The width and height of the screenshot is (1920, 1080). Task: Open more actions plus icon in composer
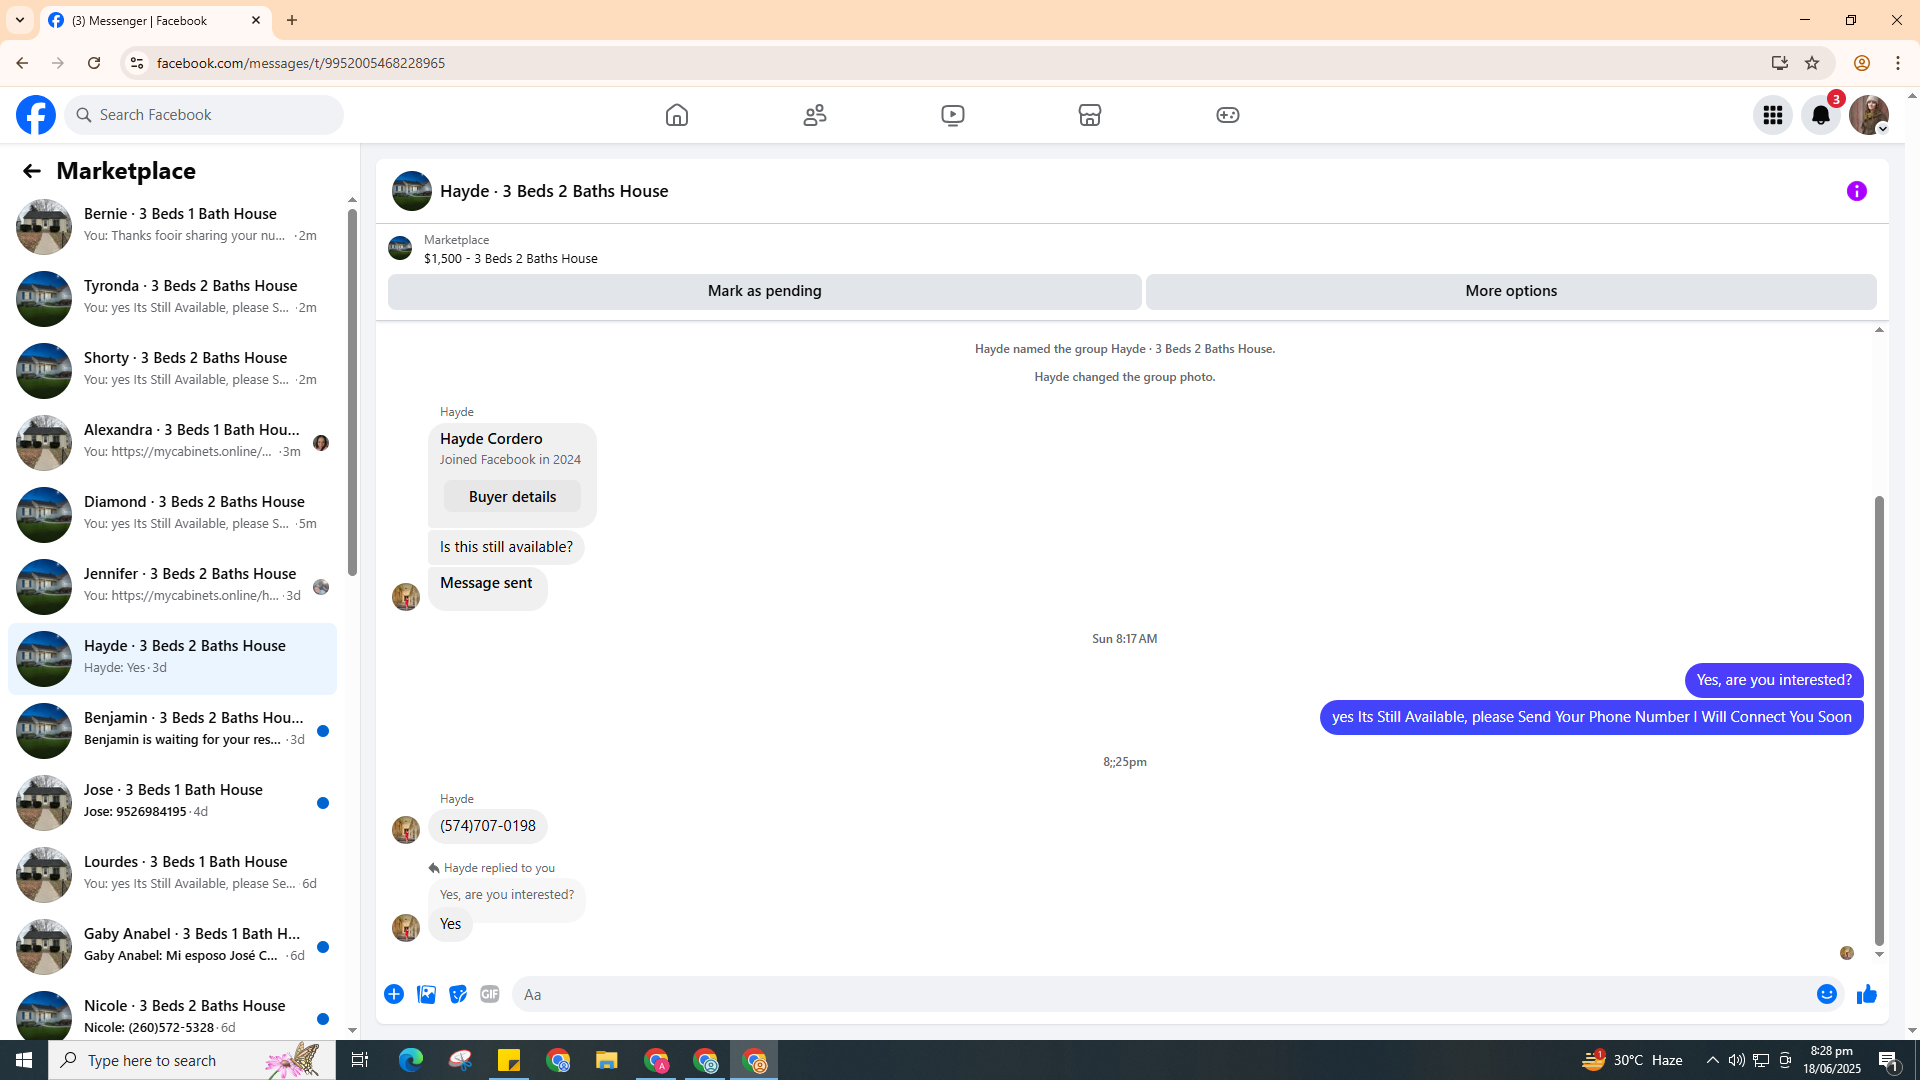(x=394, y=994)
